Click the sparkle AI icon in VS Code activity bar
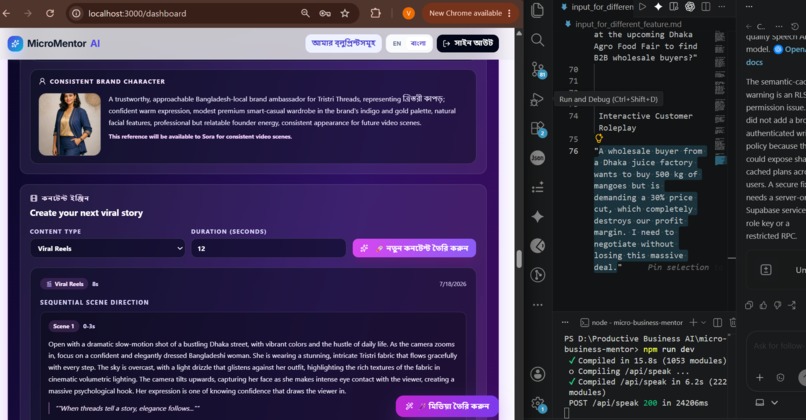 pyautogui.click(x=538, y=216)
